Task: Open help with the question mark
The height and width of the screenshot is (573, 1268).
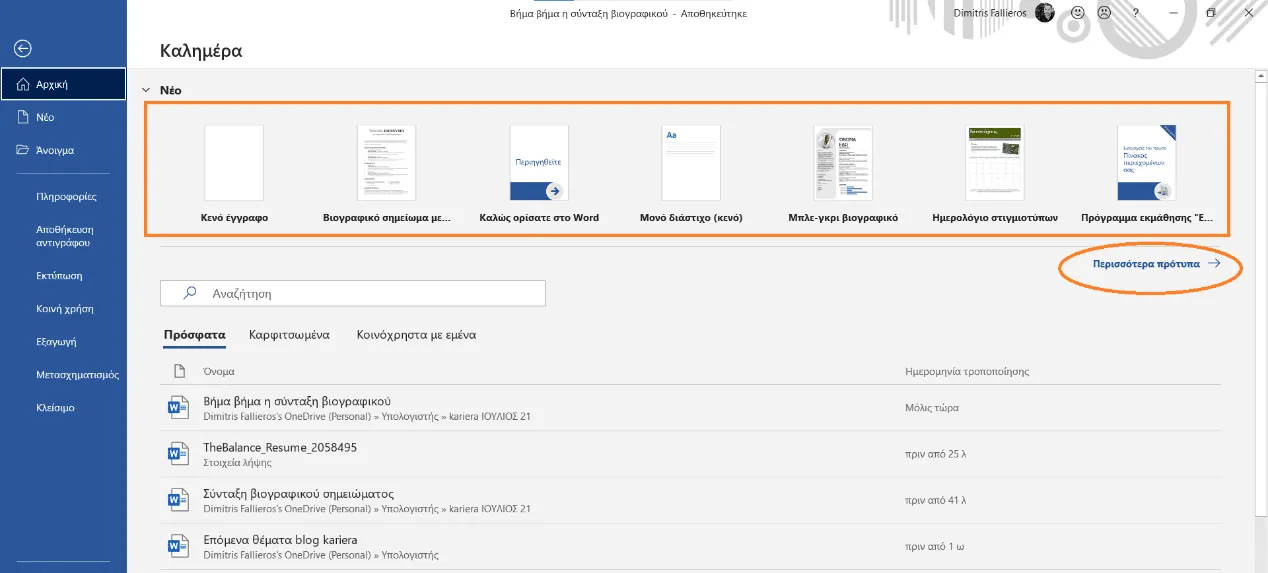Action: [1135, 13]
